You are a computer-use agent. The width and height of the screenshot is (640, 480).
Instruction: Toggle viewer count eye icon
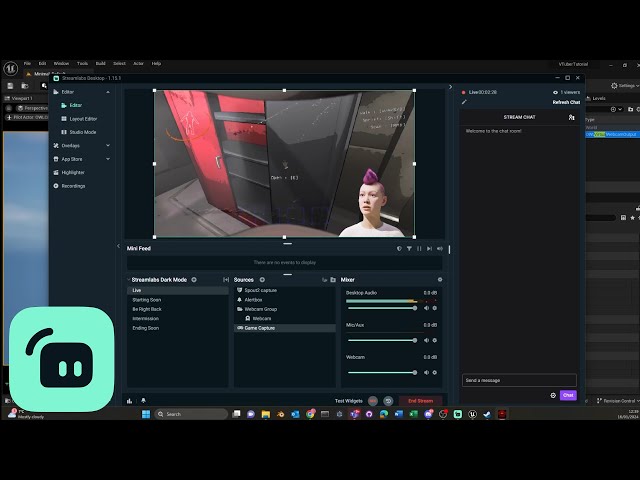point(555,93)
